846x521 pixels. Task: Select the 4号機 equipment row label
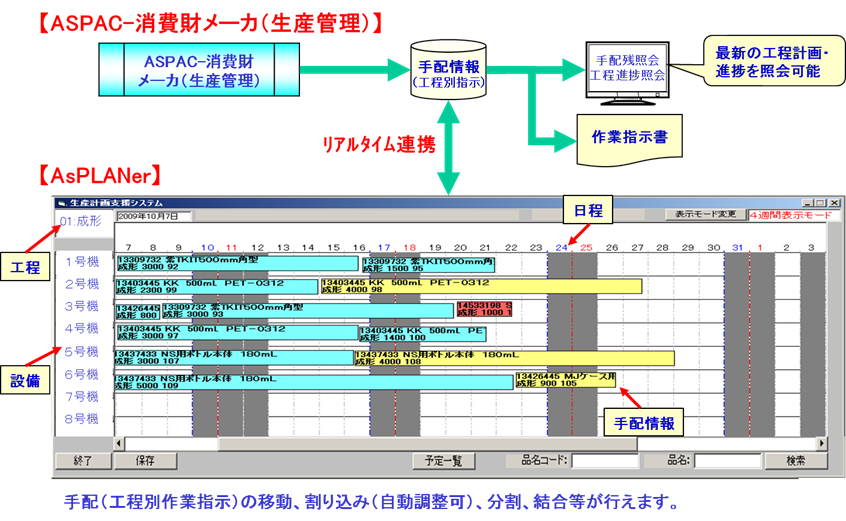82,328
